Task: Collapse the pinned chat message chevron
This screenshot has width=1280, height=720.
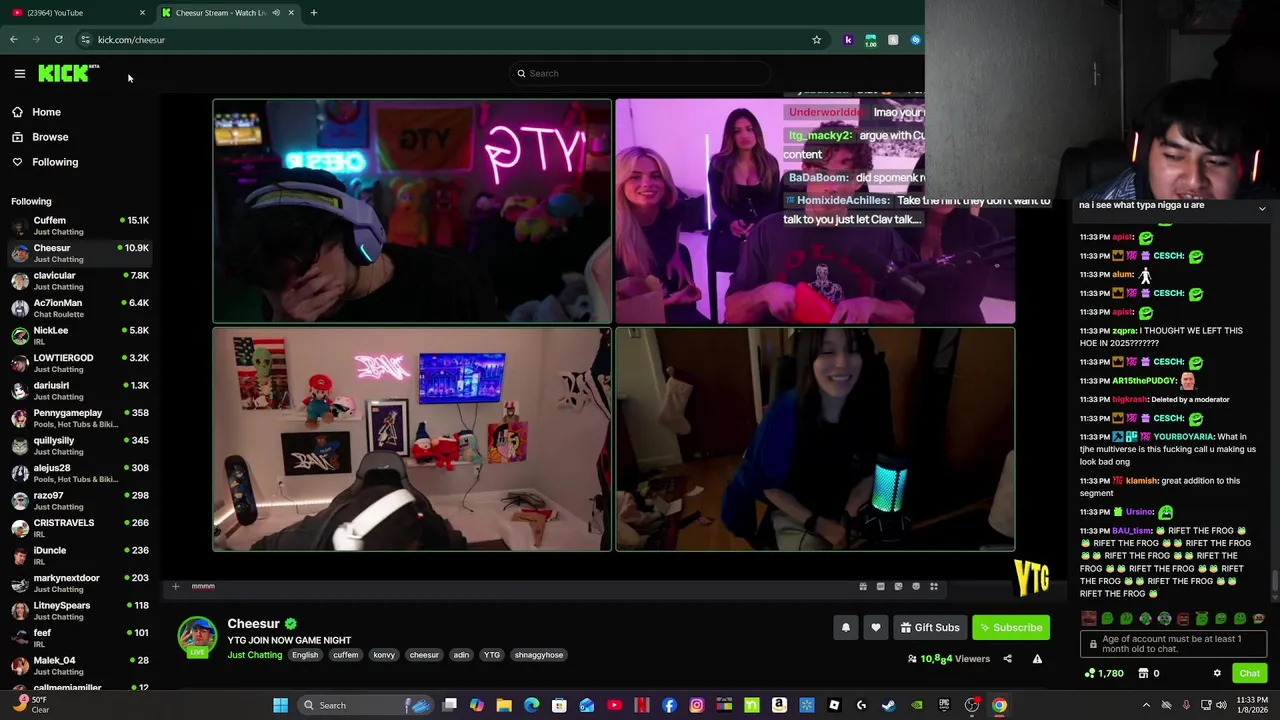Action: [x=1262, y=208]
